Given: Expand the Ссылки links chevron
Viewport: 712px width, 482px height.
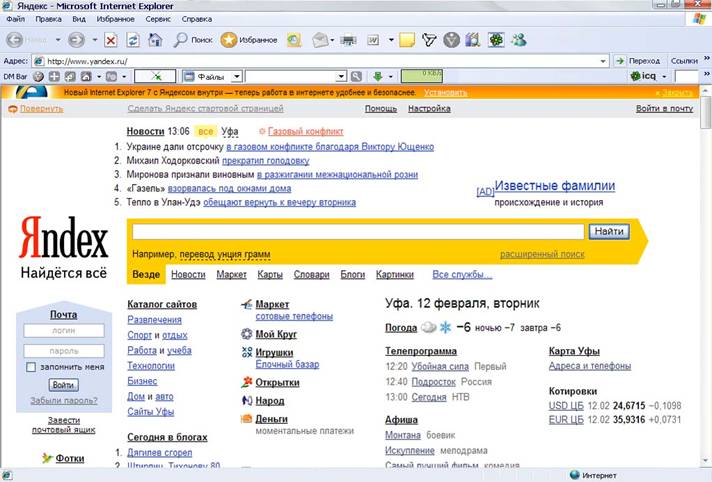Looking at the screenshot, I should (707, 58).
